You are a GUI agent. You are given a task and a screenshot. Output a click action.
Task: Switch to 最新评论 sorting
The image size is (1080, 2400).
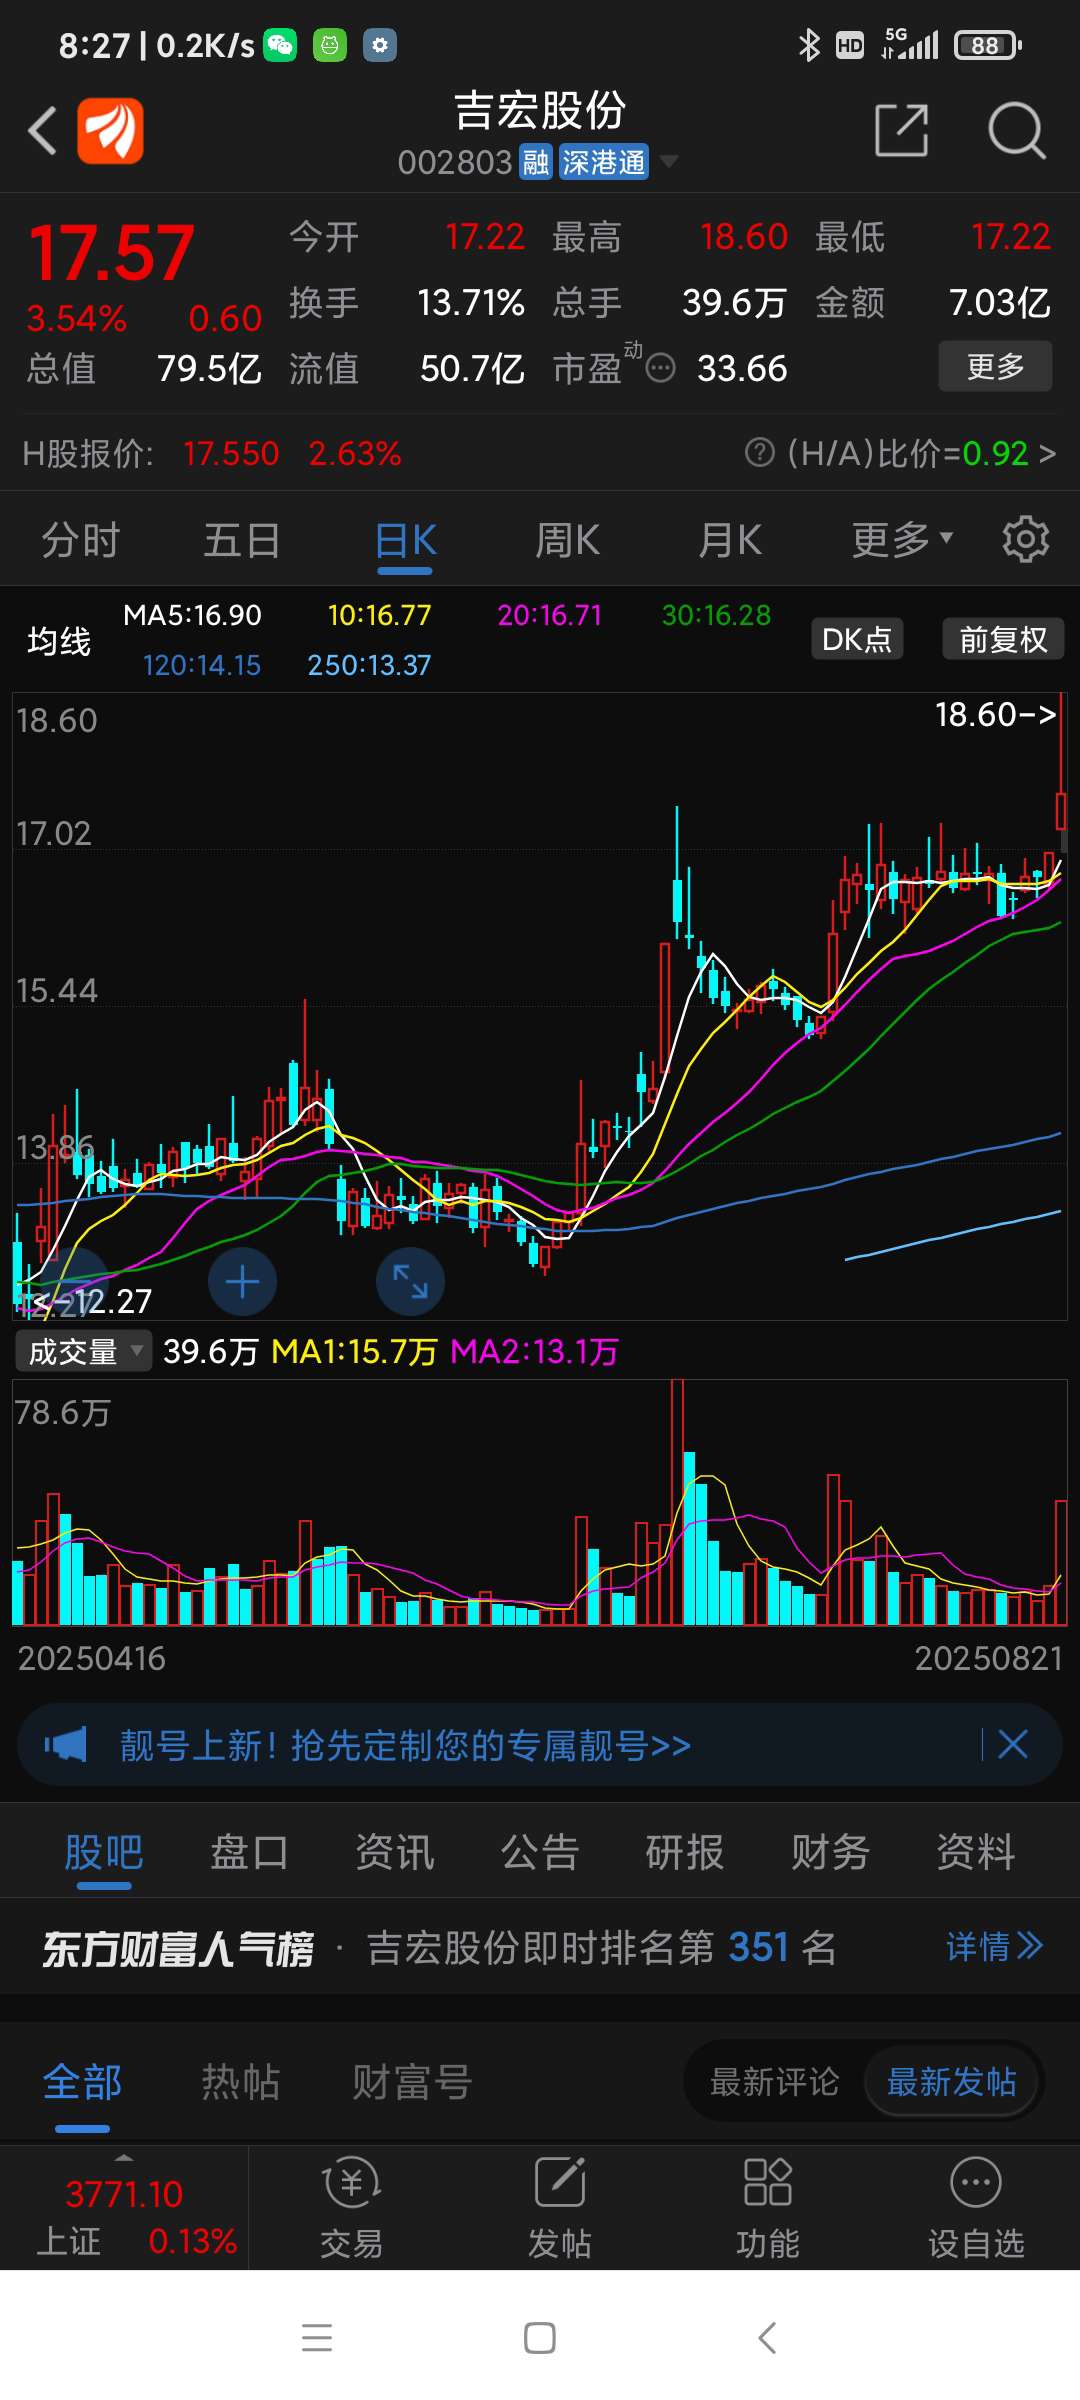tap(774, 2082)
